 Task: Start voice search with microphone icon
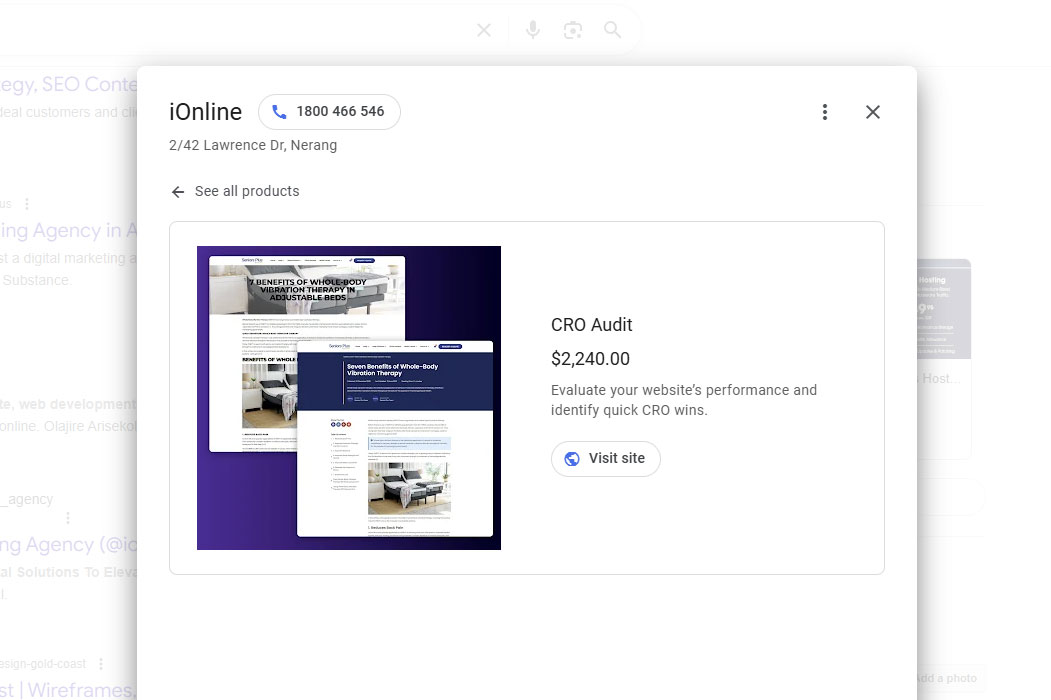coord(533,30)
